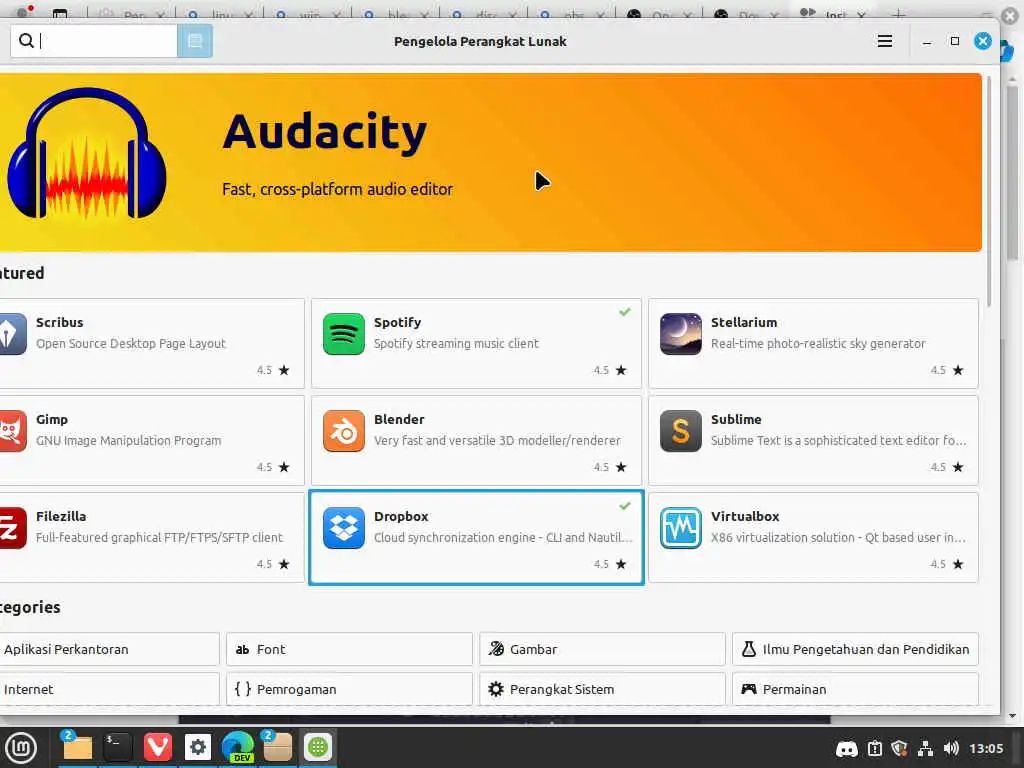Screen dimensions: 1024x768
Task: Click the search field in Software Manager
Action: coord(94,41)
